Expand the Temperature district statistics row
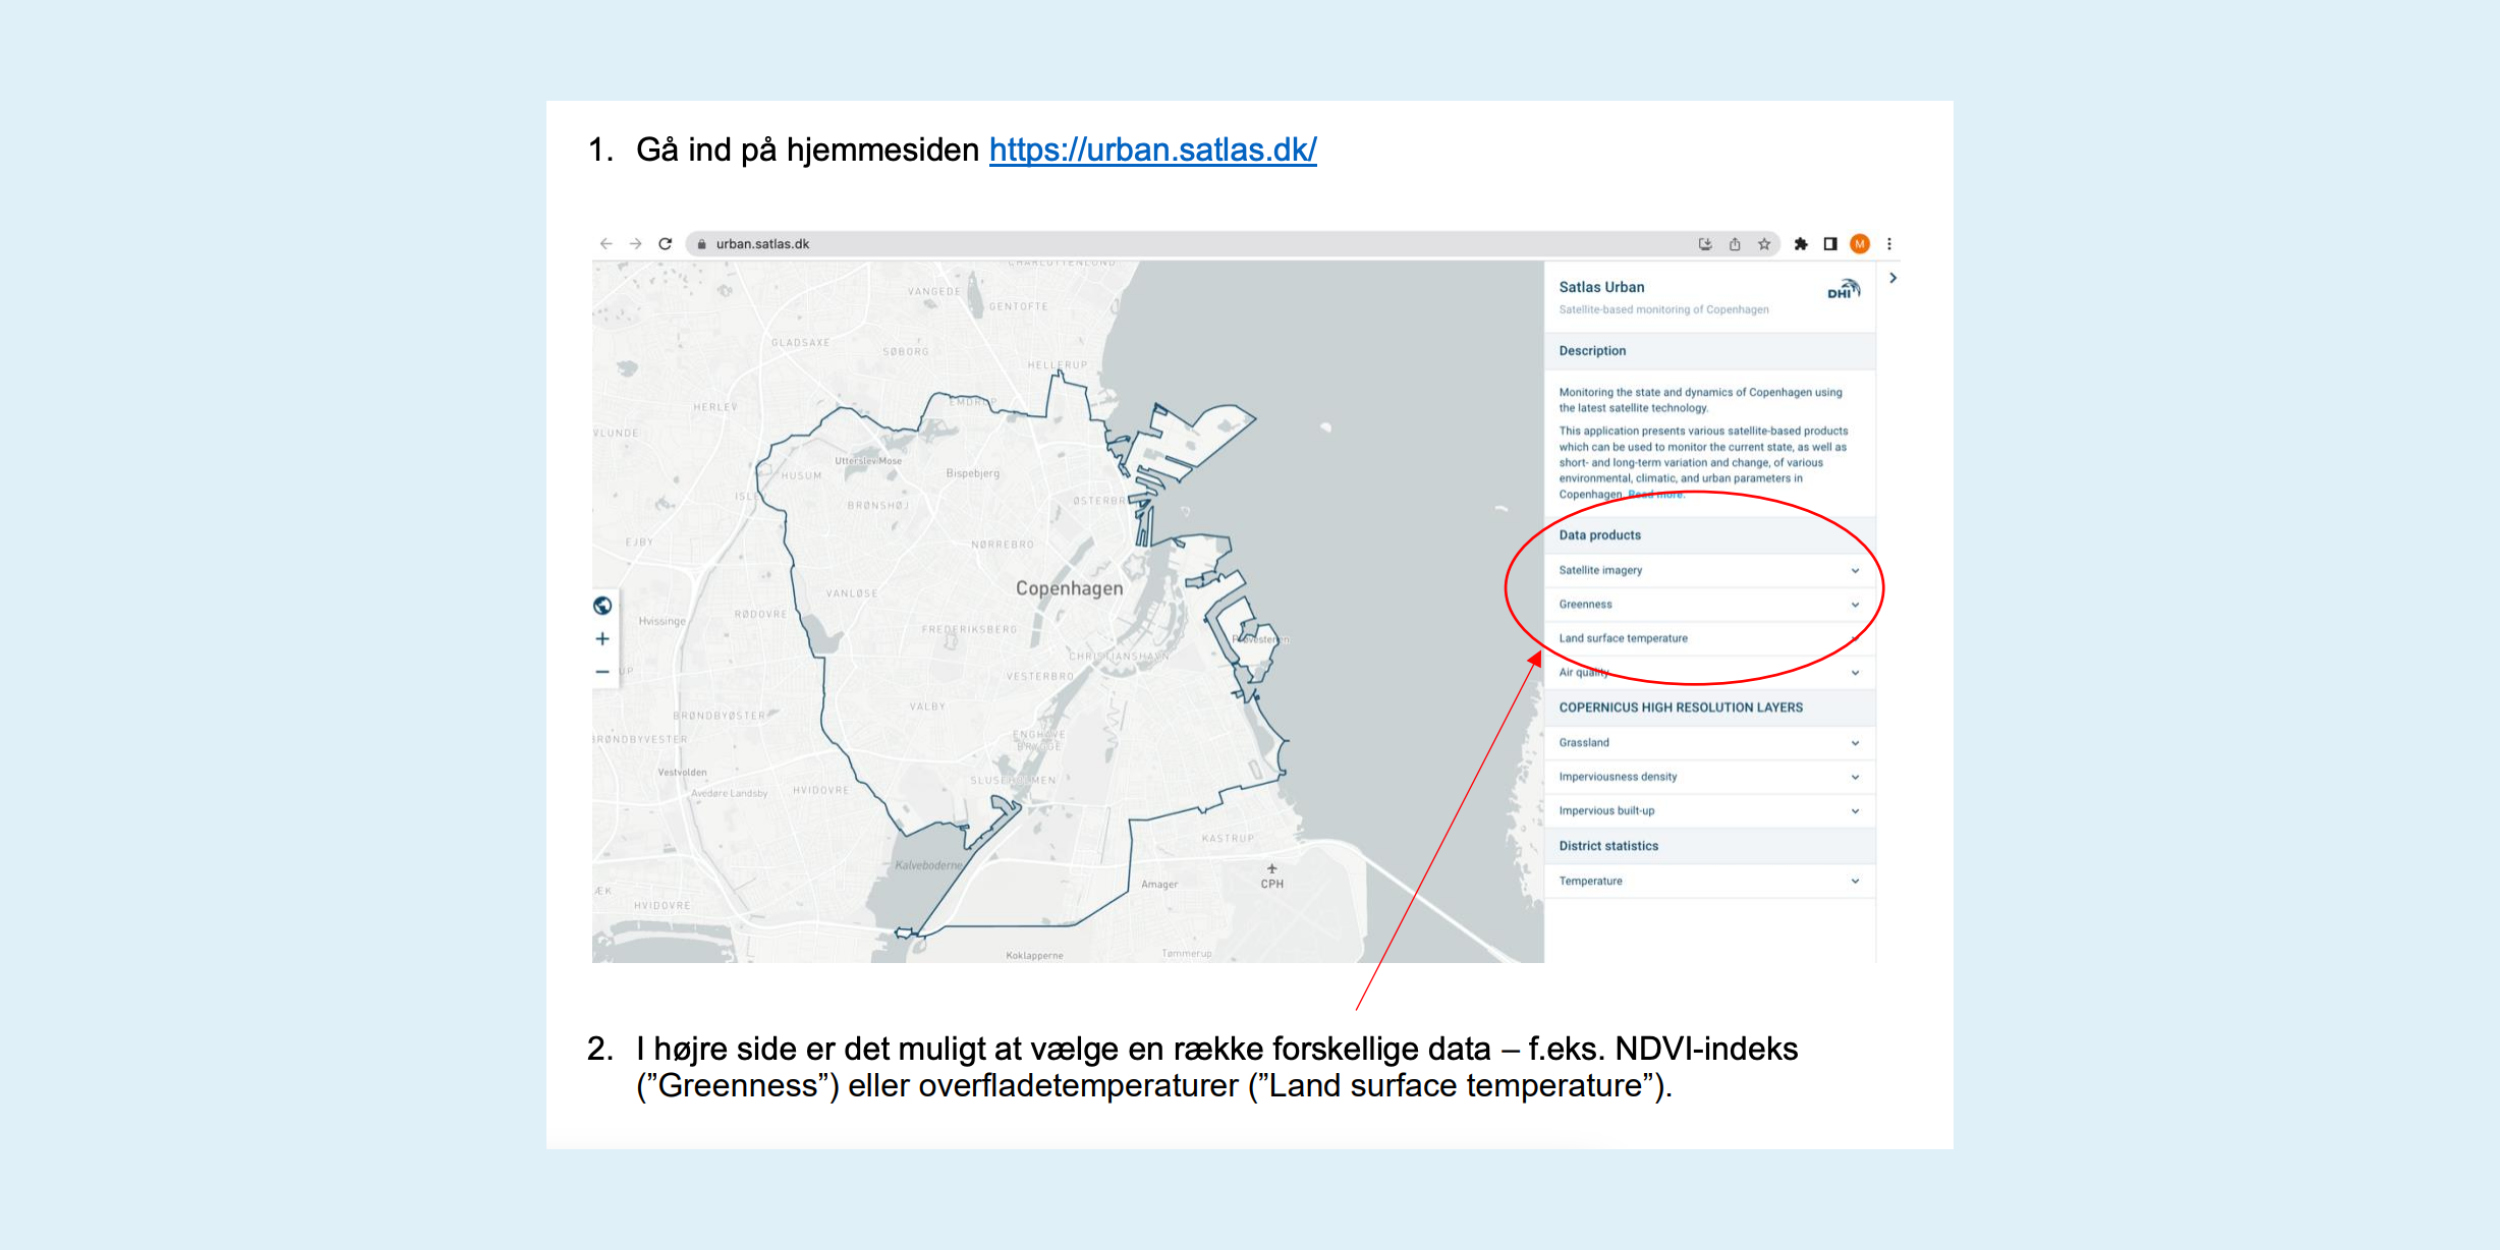This screenshot has height=1250, width=2500. tap(1709, 881)
